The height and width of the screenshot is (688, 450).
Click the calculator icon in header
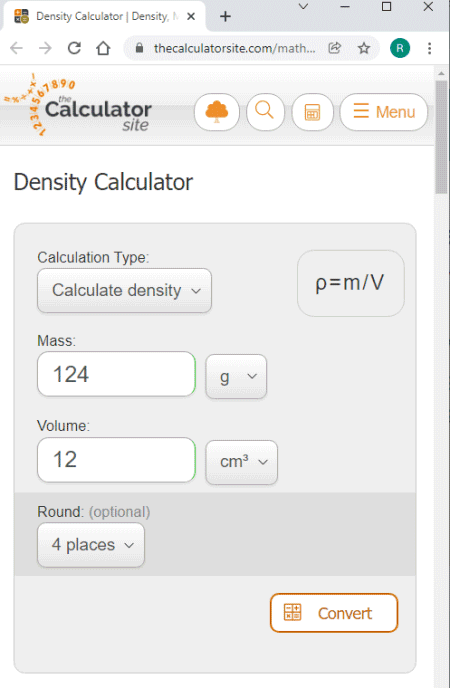tap(312, 112)
